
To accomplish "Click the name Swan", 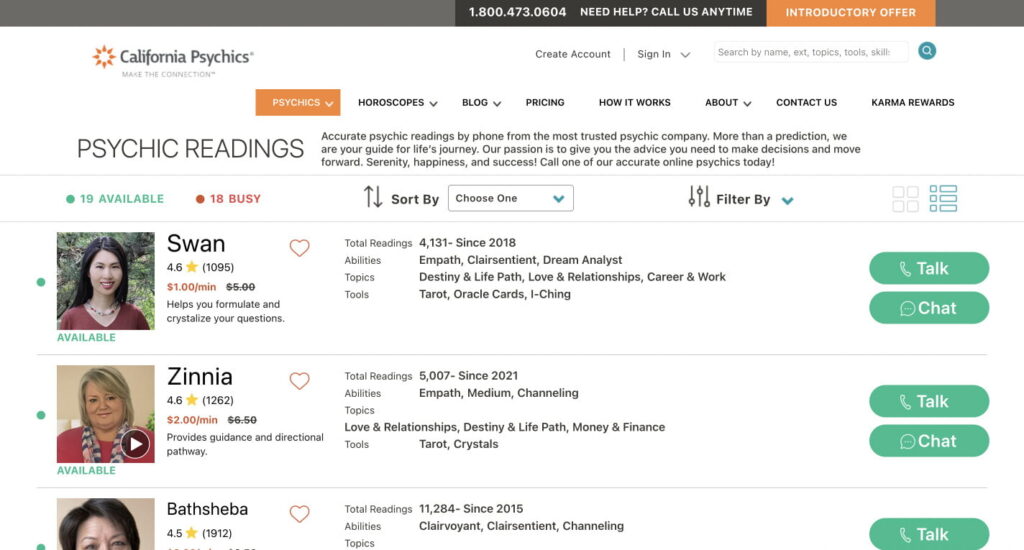I will tap(196, 244).
